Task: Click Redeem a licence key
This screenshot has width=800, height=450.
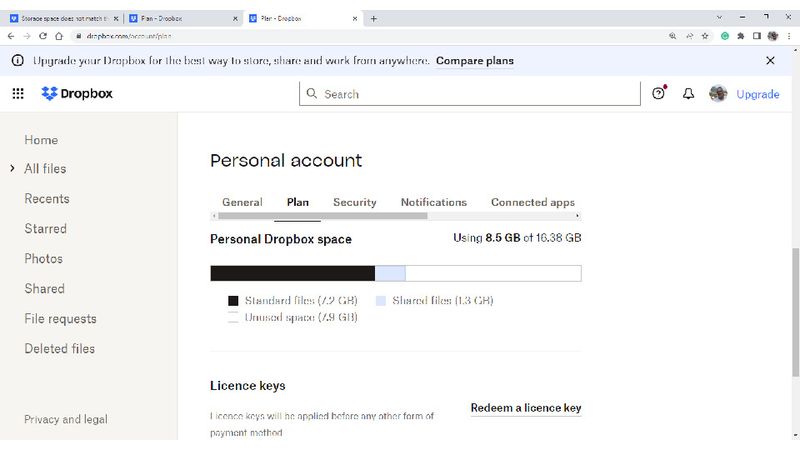Action: [x=526, y=408]
